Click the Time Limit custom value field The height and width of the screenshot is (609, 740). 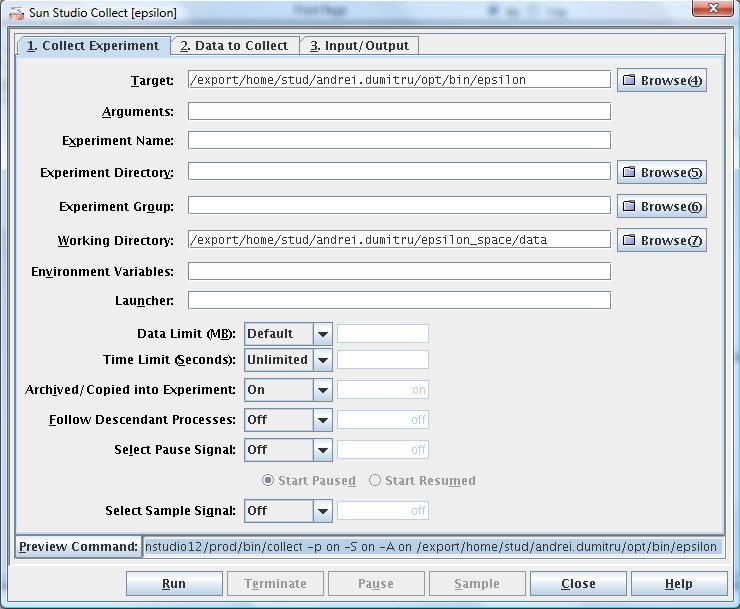pyautogui.click(x=383, y=359)
